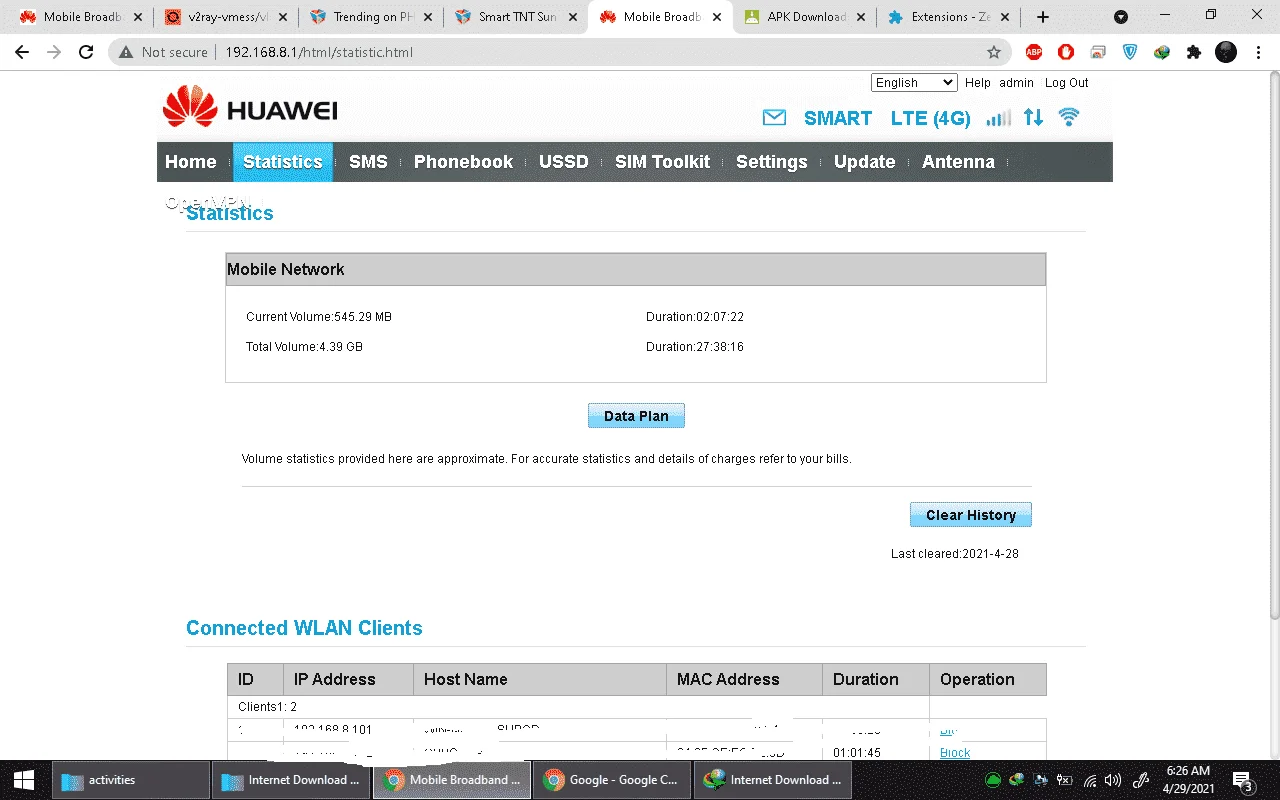Image resolution: width=1280 pixels, height=800 pixels.
Task: Click the admin user link
Action: coord(1016,83)
